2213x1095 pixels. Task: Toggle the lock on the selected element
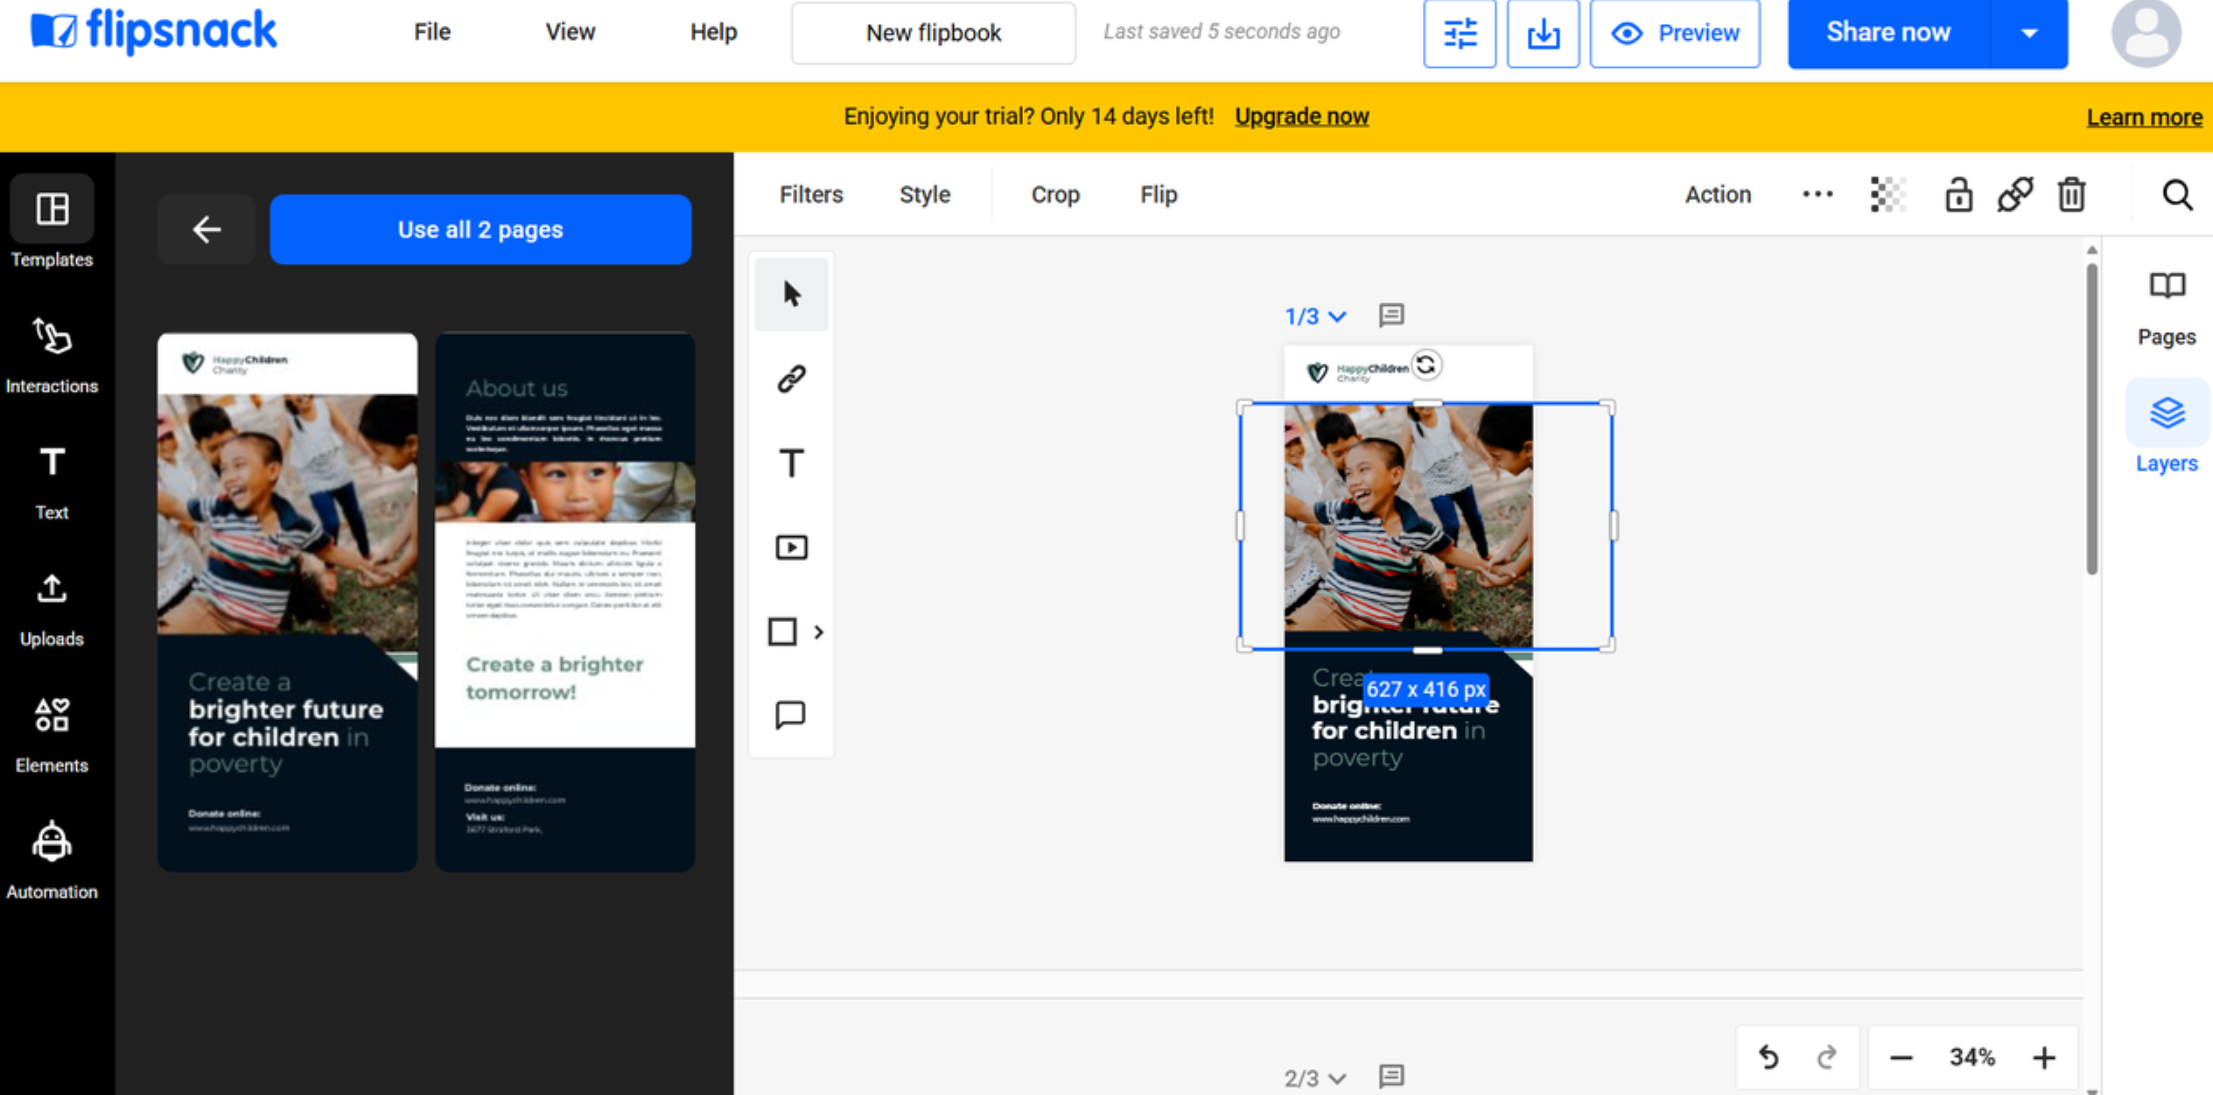[1958, 195]
